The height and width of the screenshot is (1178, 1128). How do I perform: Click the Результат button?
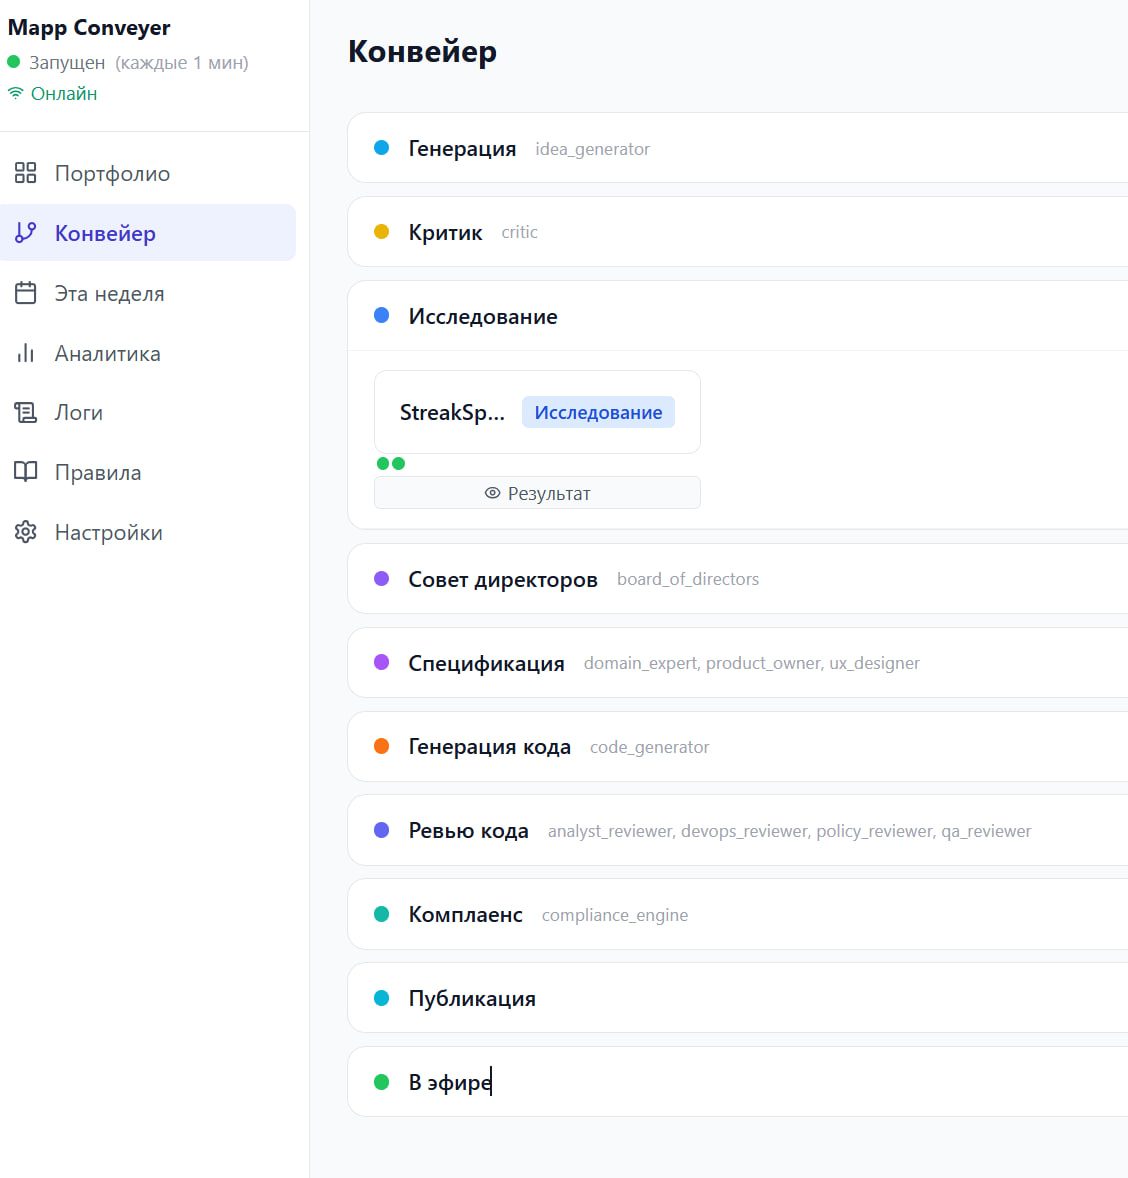(537, 493)
